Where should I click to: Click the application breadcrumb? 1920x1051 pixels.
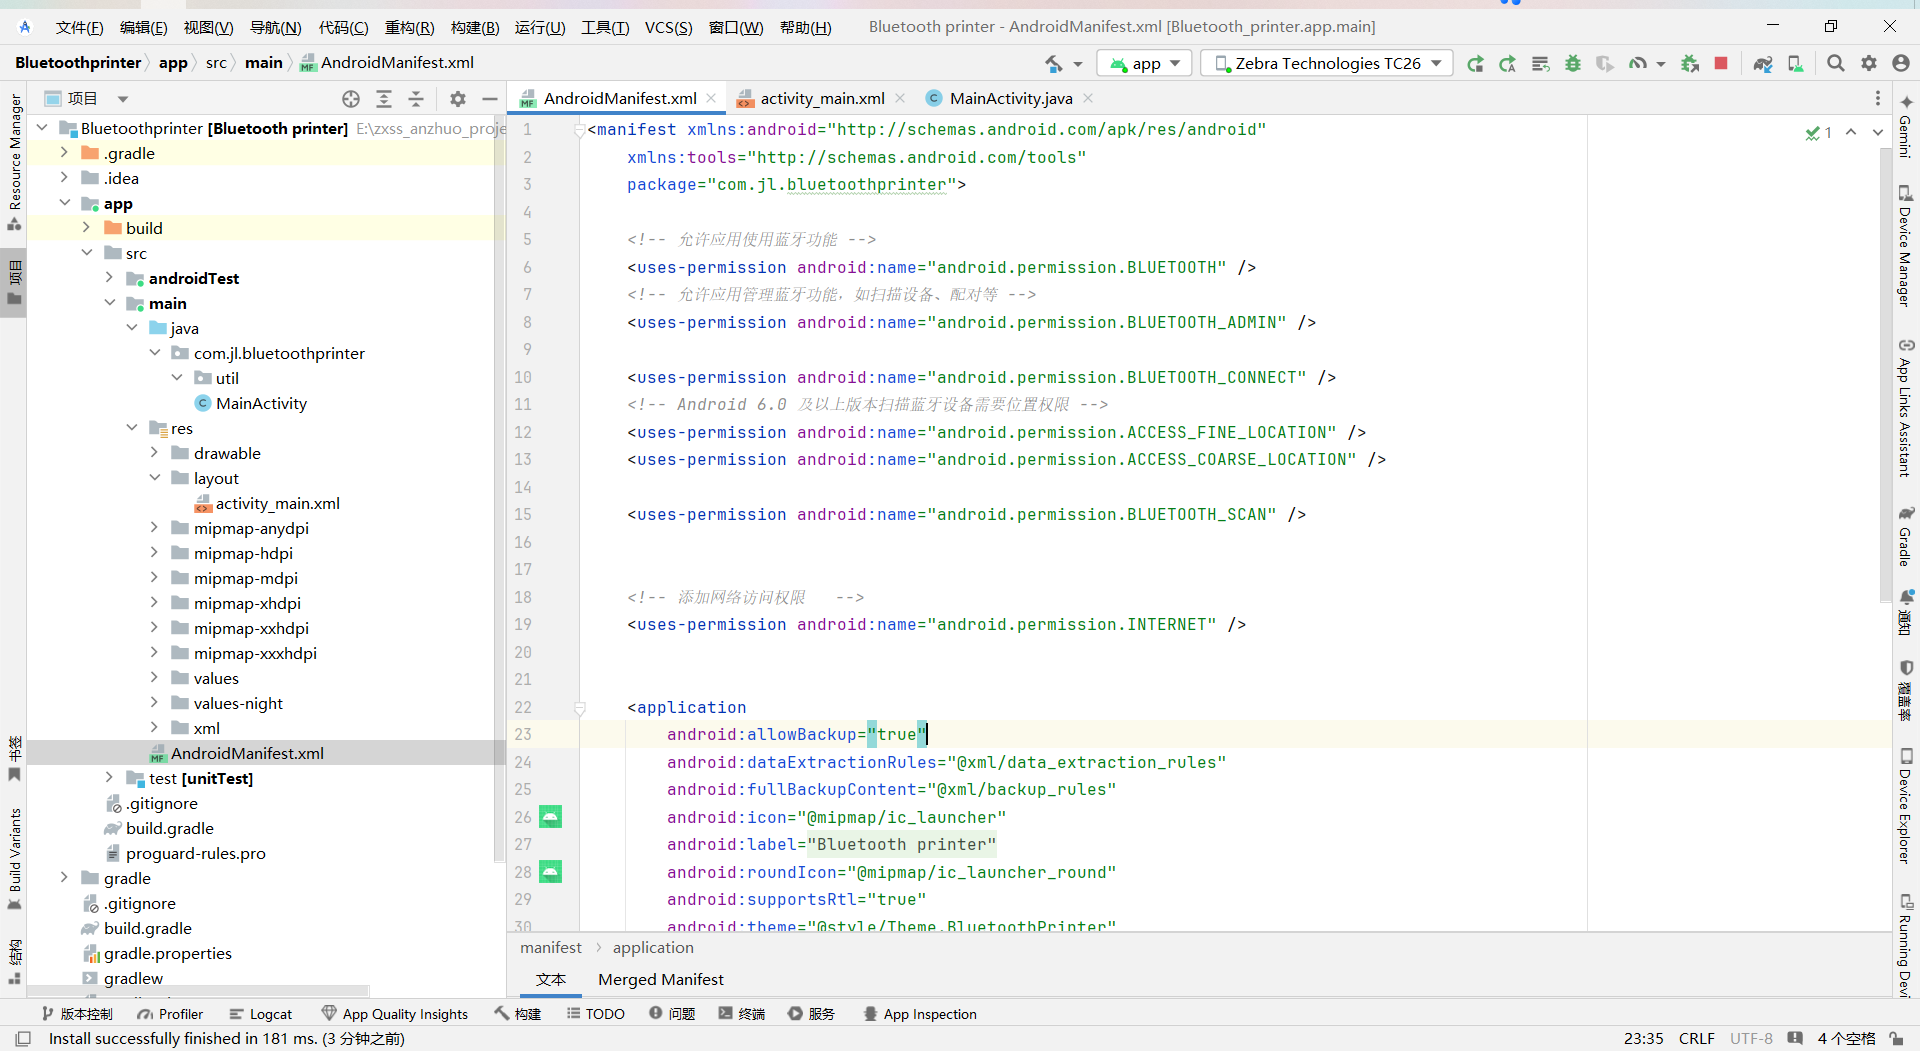(x=653, y=948)
